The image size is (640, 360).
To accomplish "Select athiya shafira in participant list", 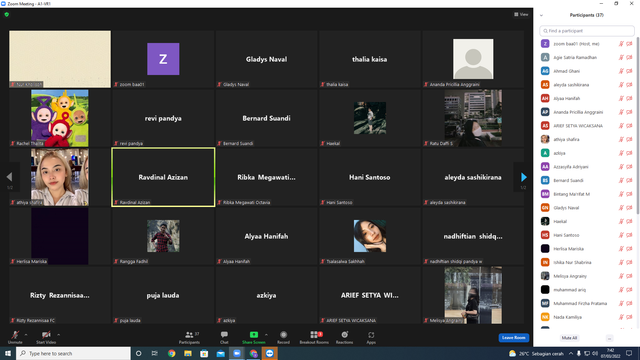I will [x=587, y=140].
